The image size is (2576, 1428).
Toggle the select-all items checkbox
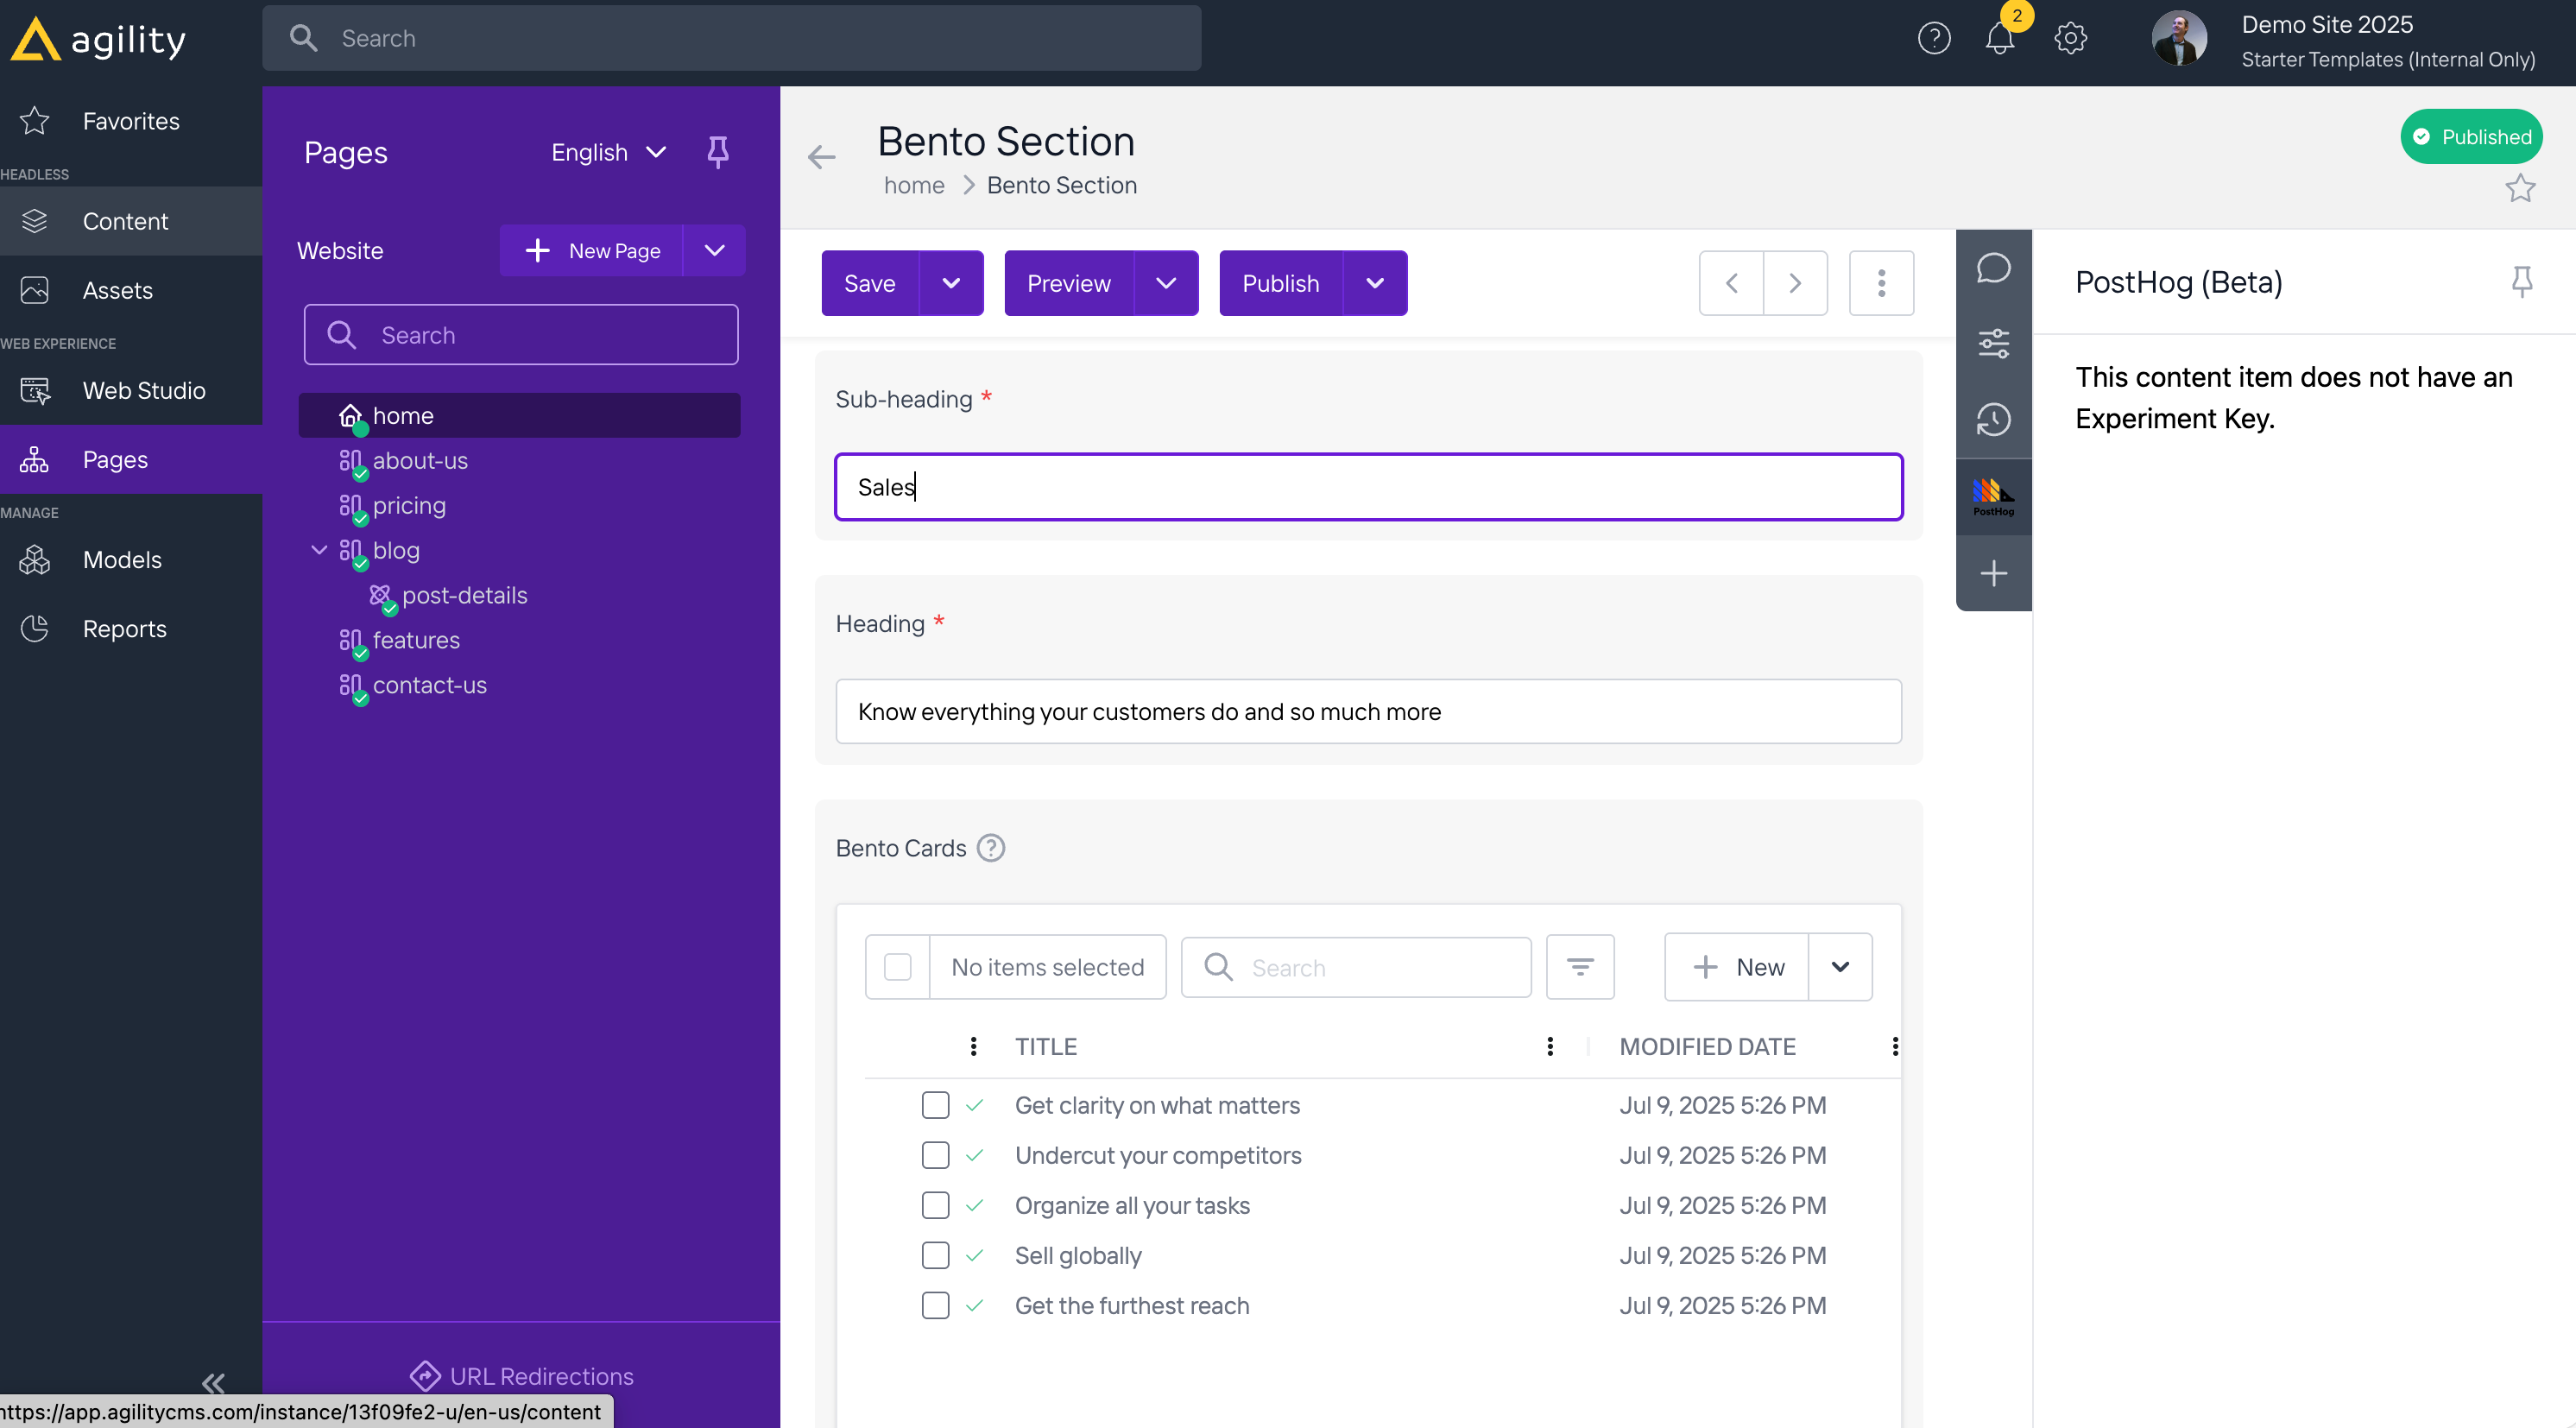897,967
